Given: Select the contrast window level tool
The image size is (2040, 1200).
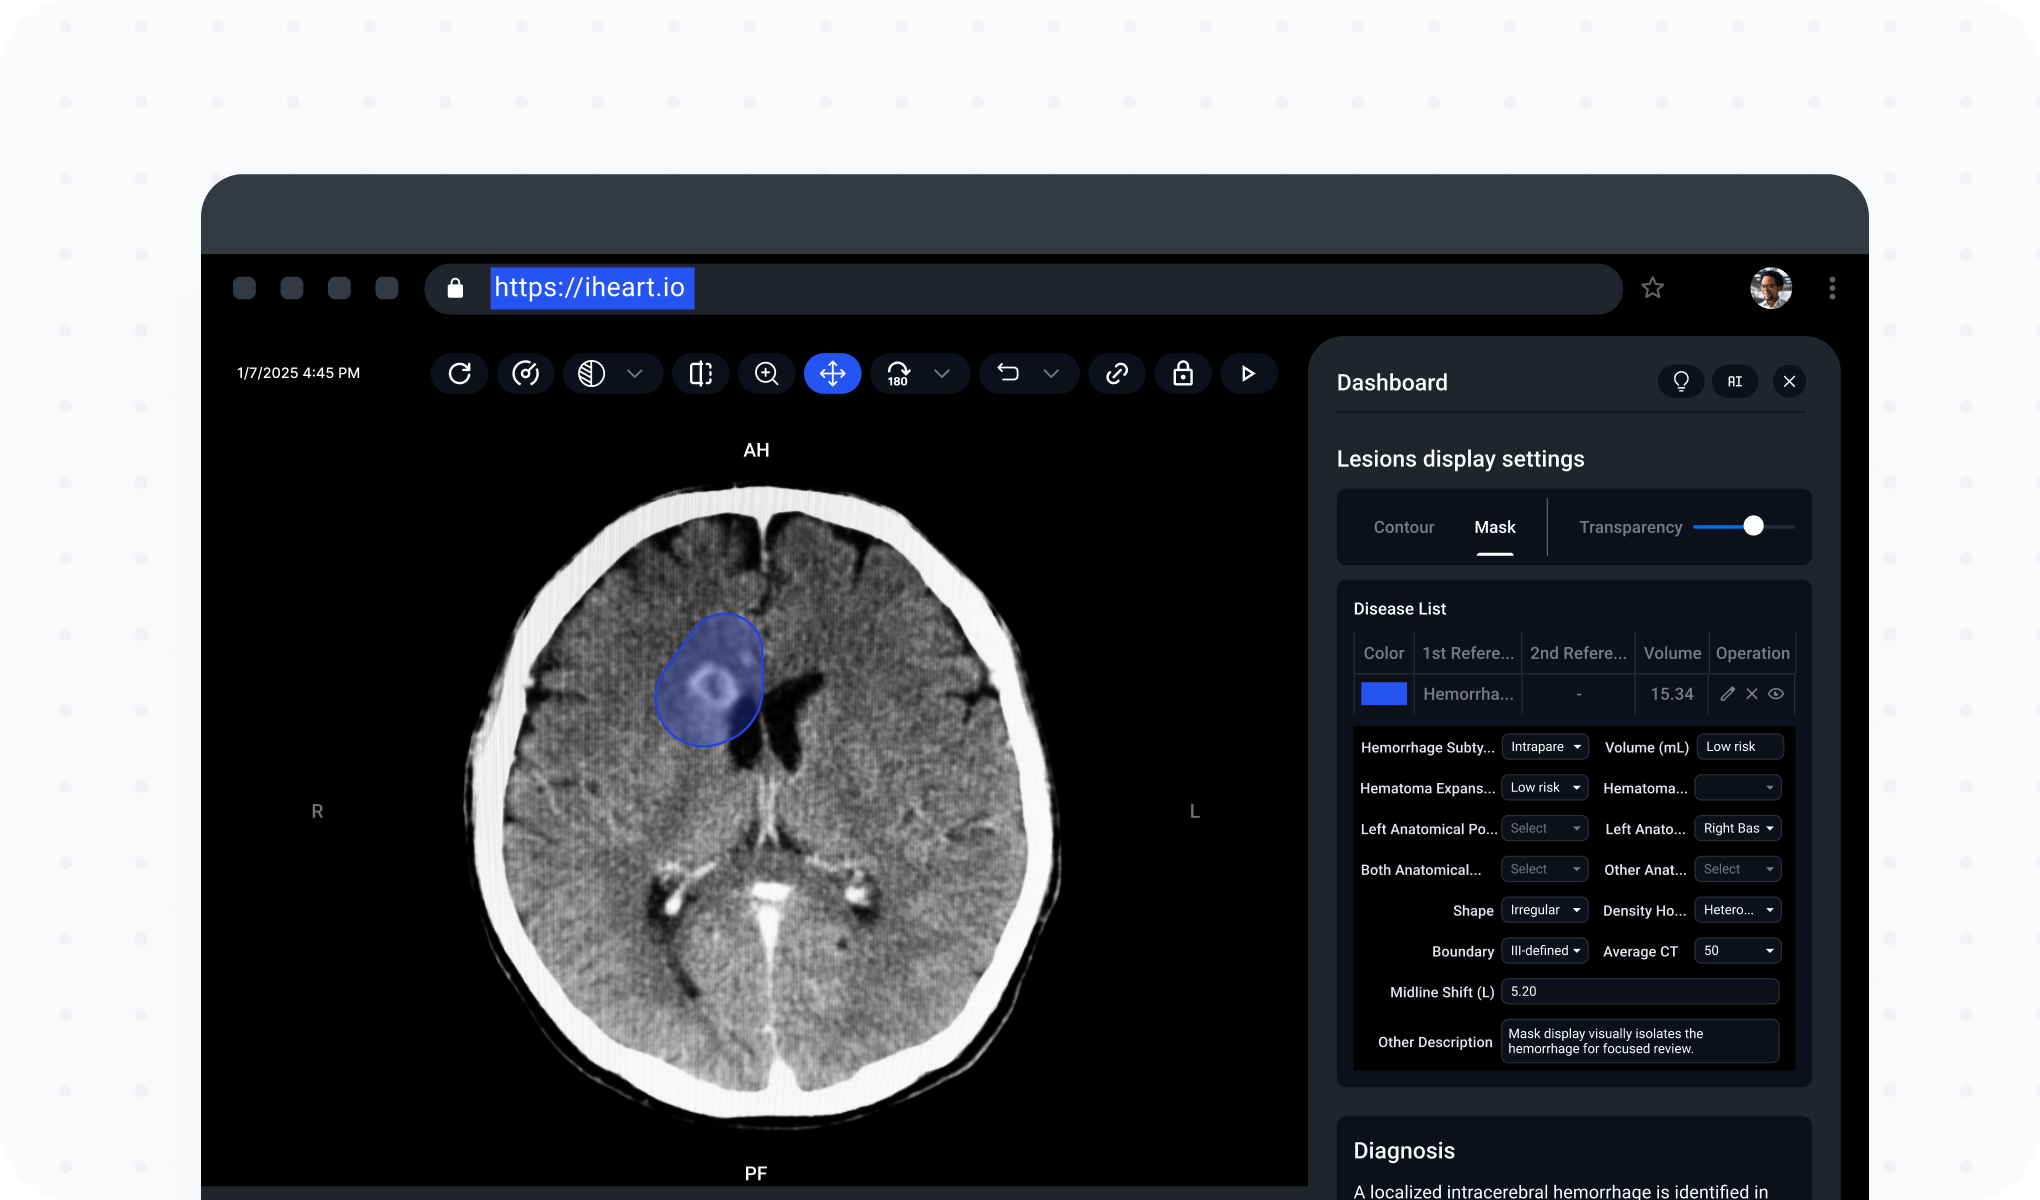Looking at the screenshot, I should tap(592, 374).
